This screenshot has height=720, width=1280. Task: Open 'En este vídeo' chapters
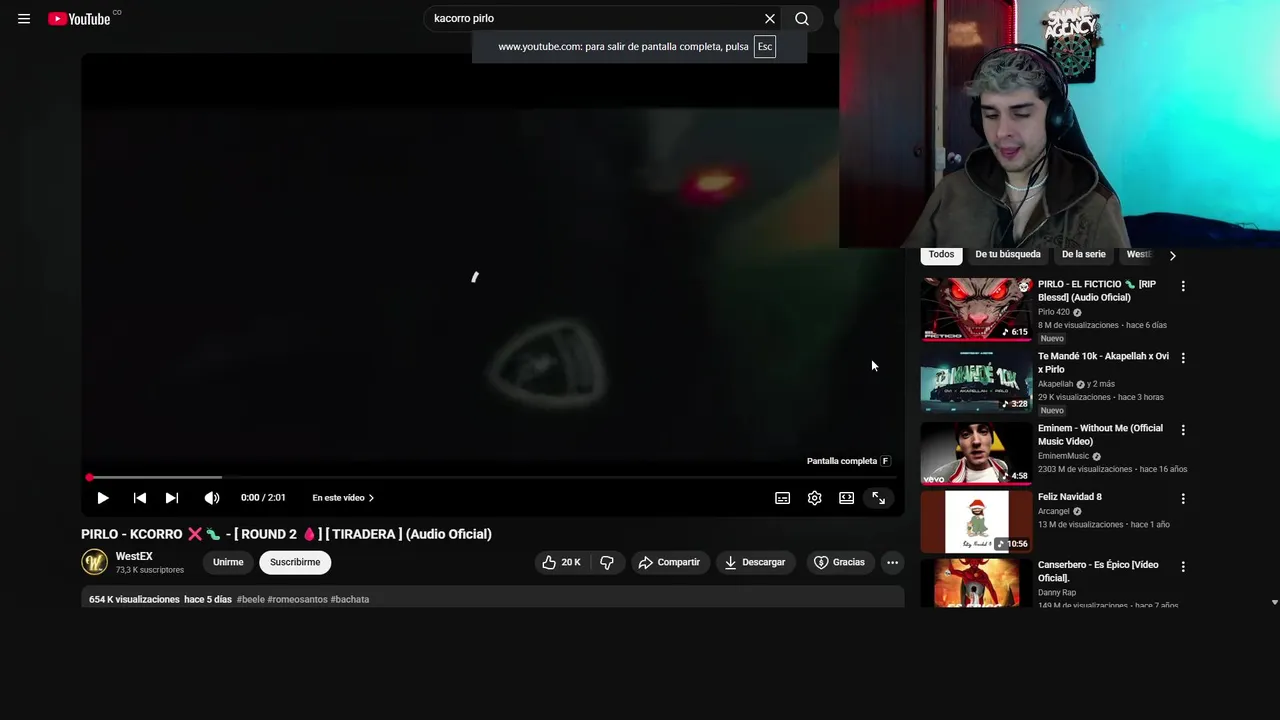click(343, 498)
